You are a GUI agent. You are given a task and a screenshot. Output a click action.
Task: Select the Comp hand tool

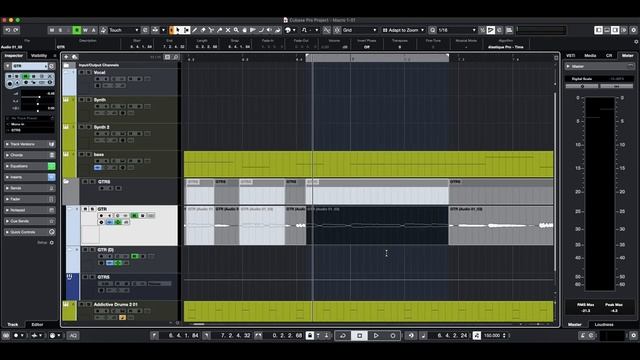point(244,30)
